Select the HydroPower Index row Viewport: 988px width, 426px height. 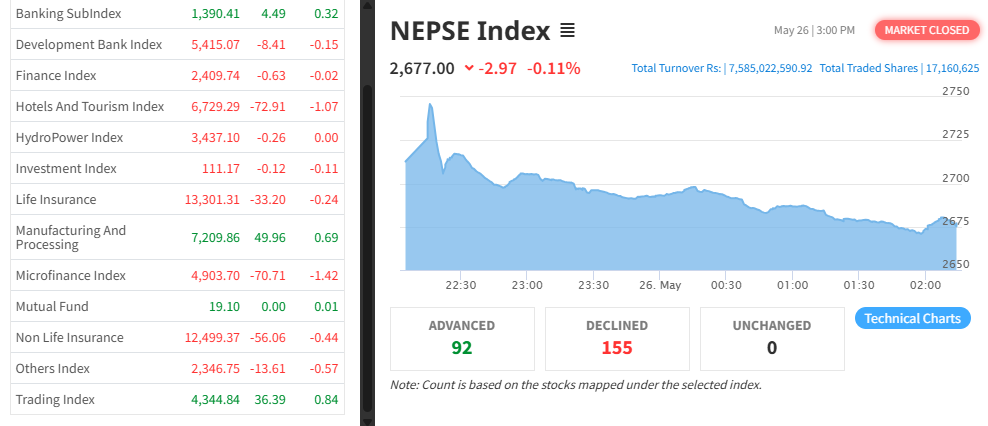[69, 137]
